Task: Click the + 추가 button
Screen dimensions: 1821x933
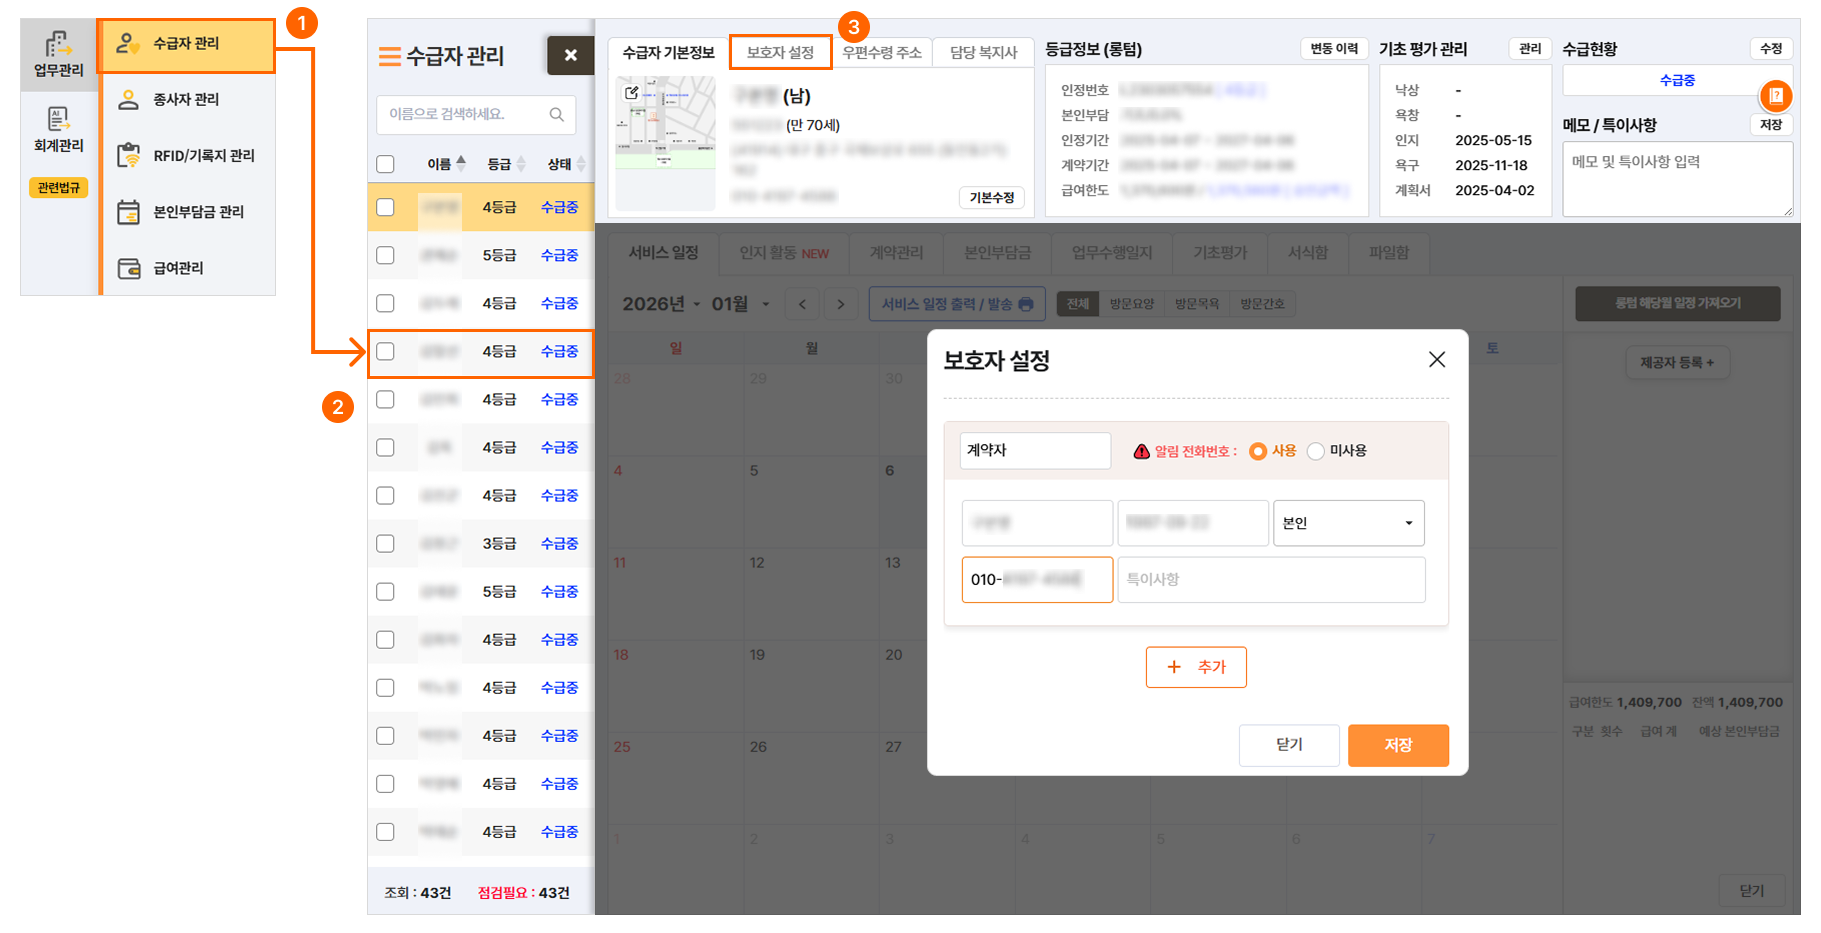Action: point(1196,667)
